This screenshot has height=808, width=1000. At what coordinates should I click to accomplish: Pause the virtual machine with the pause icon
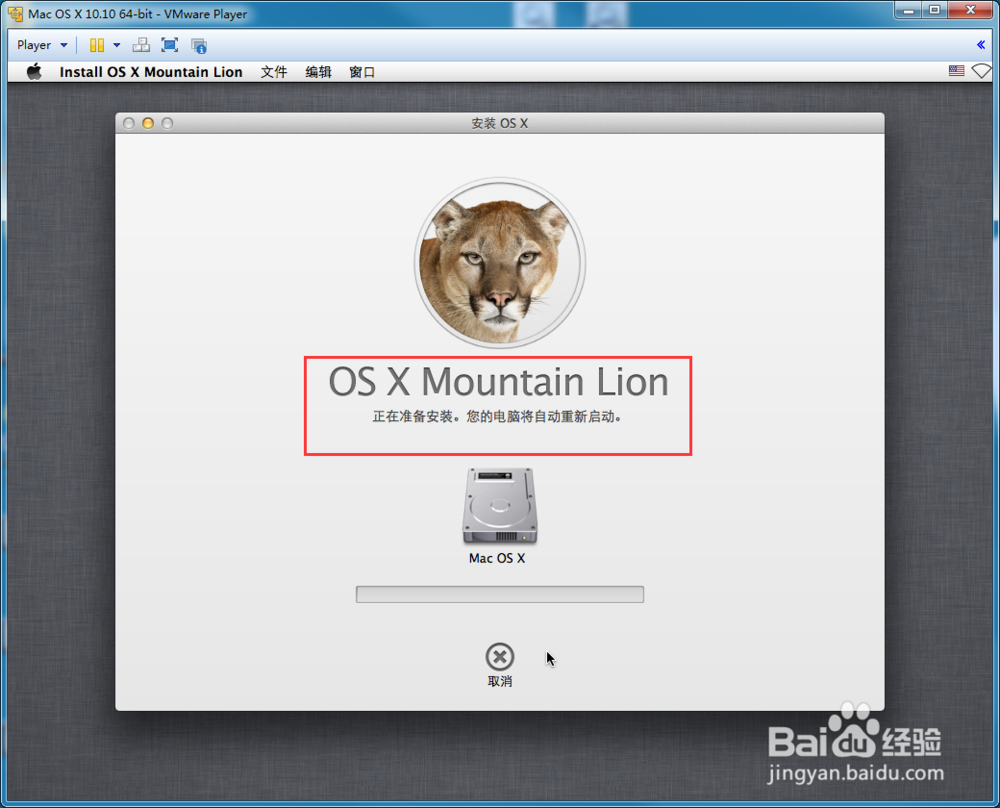pyautogui.click(x=97, y=45)
